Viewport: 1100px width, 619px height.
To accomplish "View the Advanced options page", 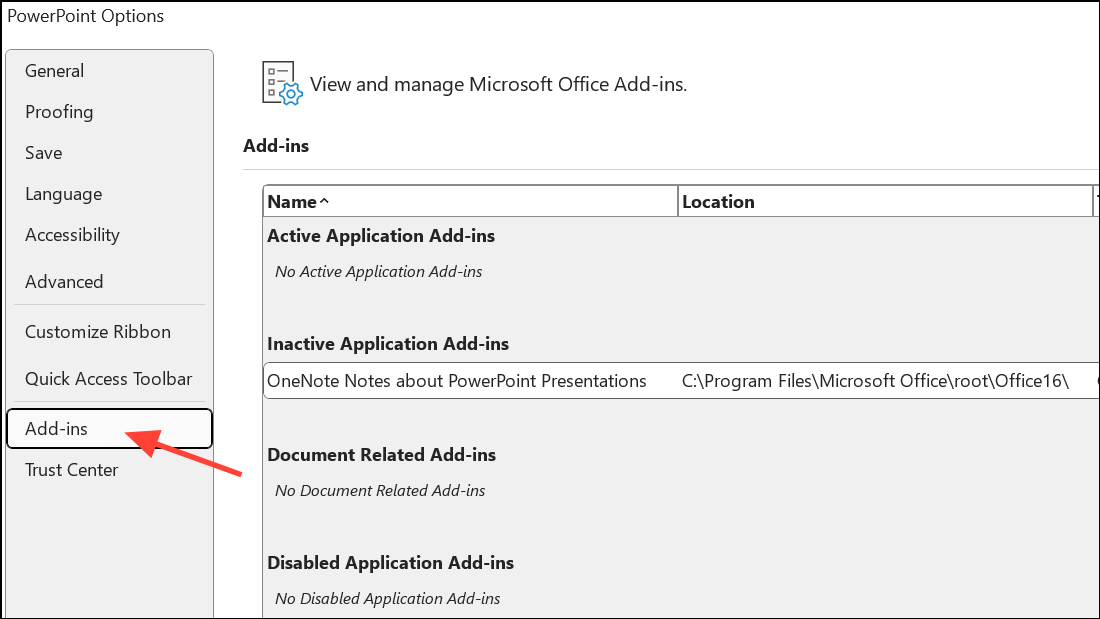I will pyautogui.click(x=64, y=282).
